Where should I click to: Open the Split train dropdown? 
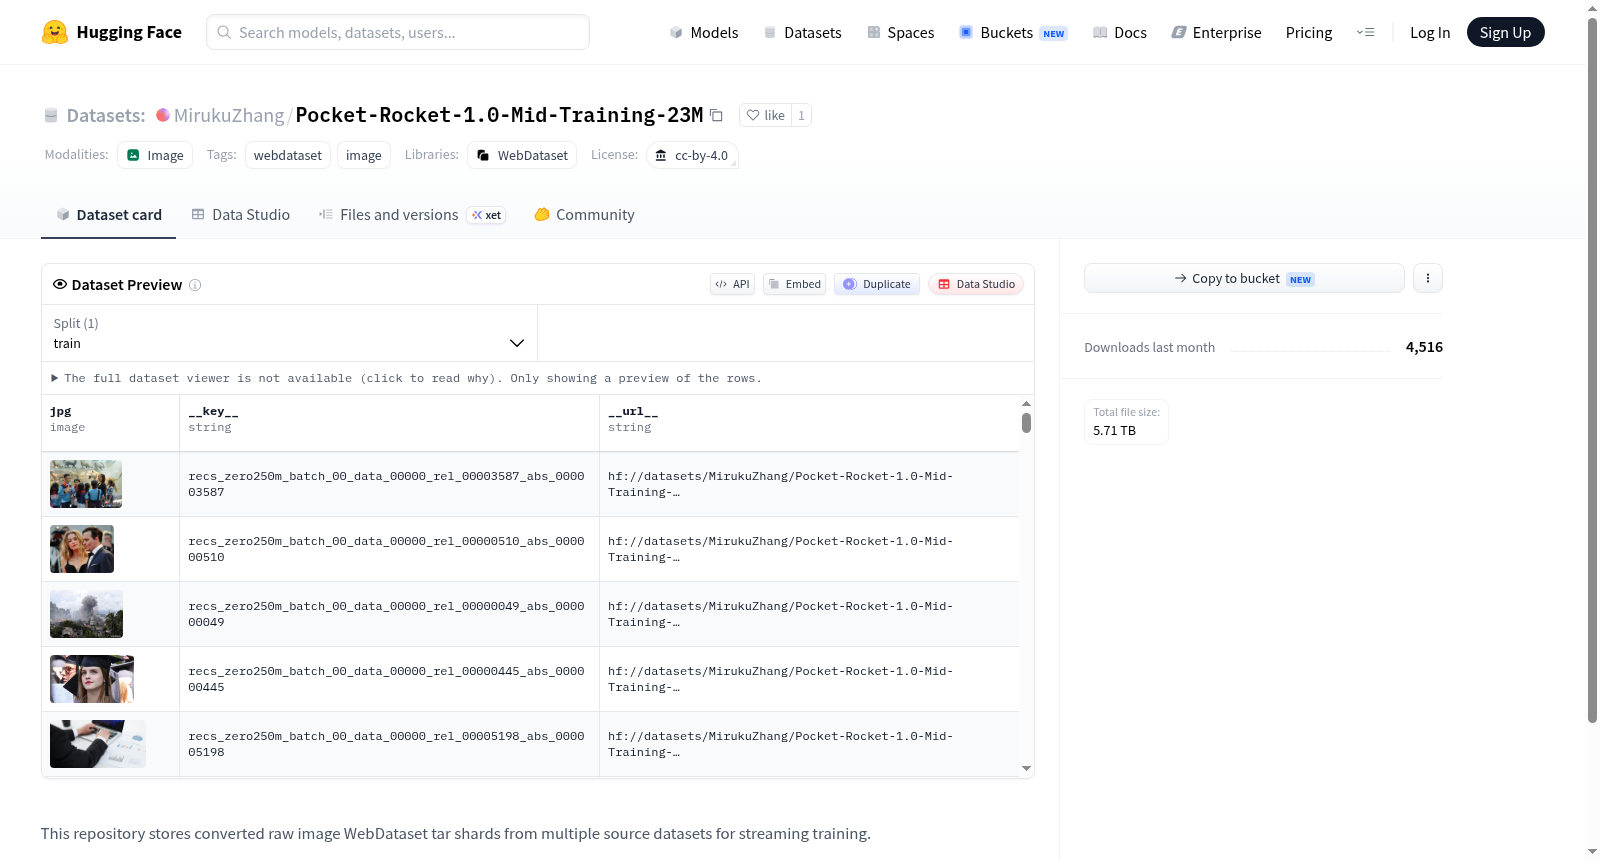click(x=289, y=333)
